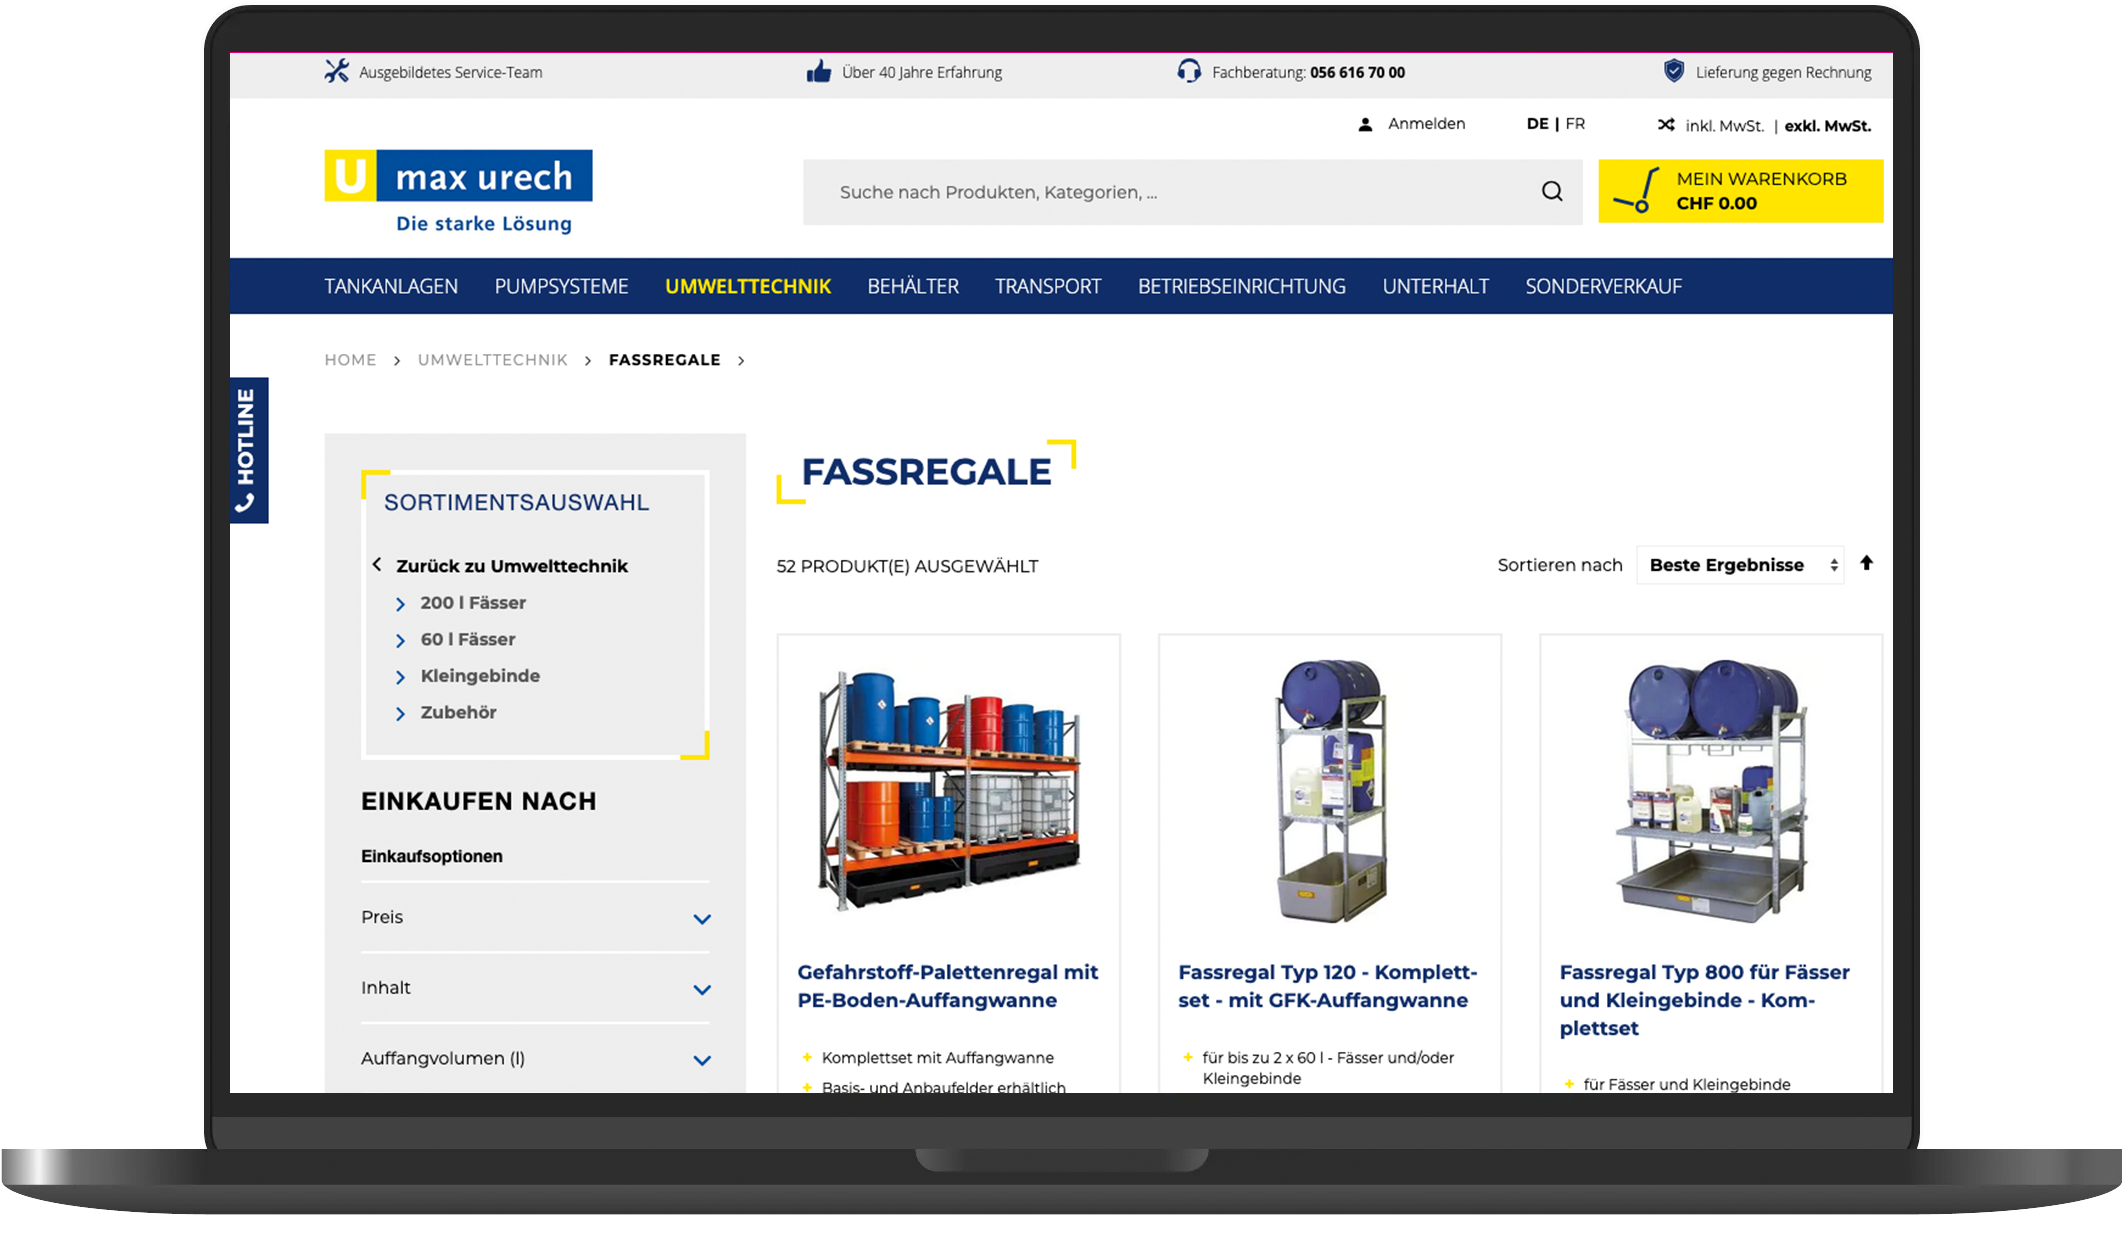Click into the product search field
Image resolution: width=2122 pixels, height=1257 pixels.
(1170, 192)
